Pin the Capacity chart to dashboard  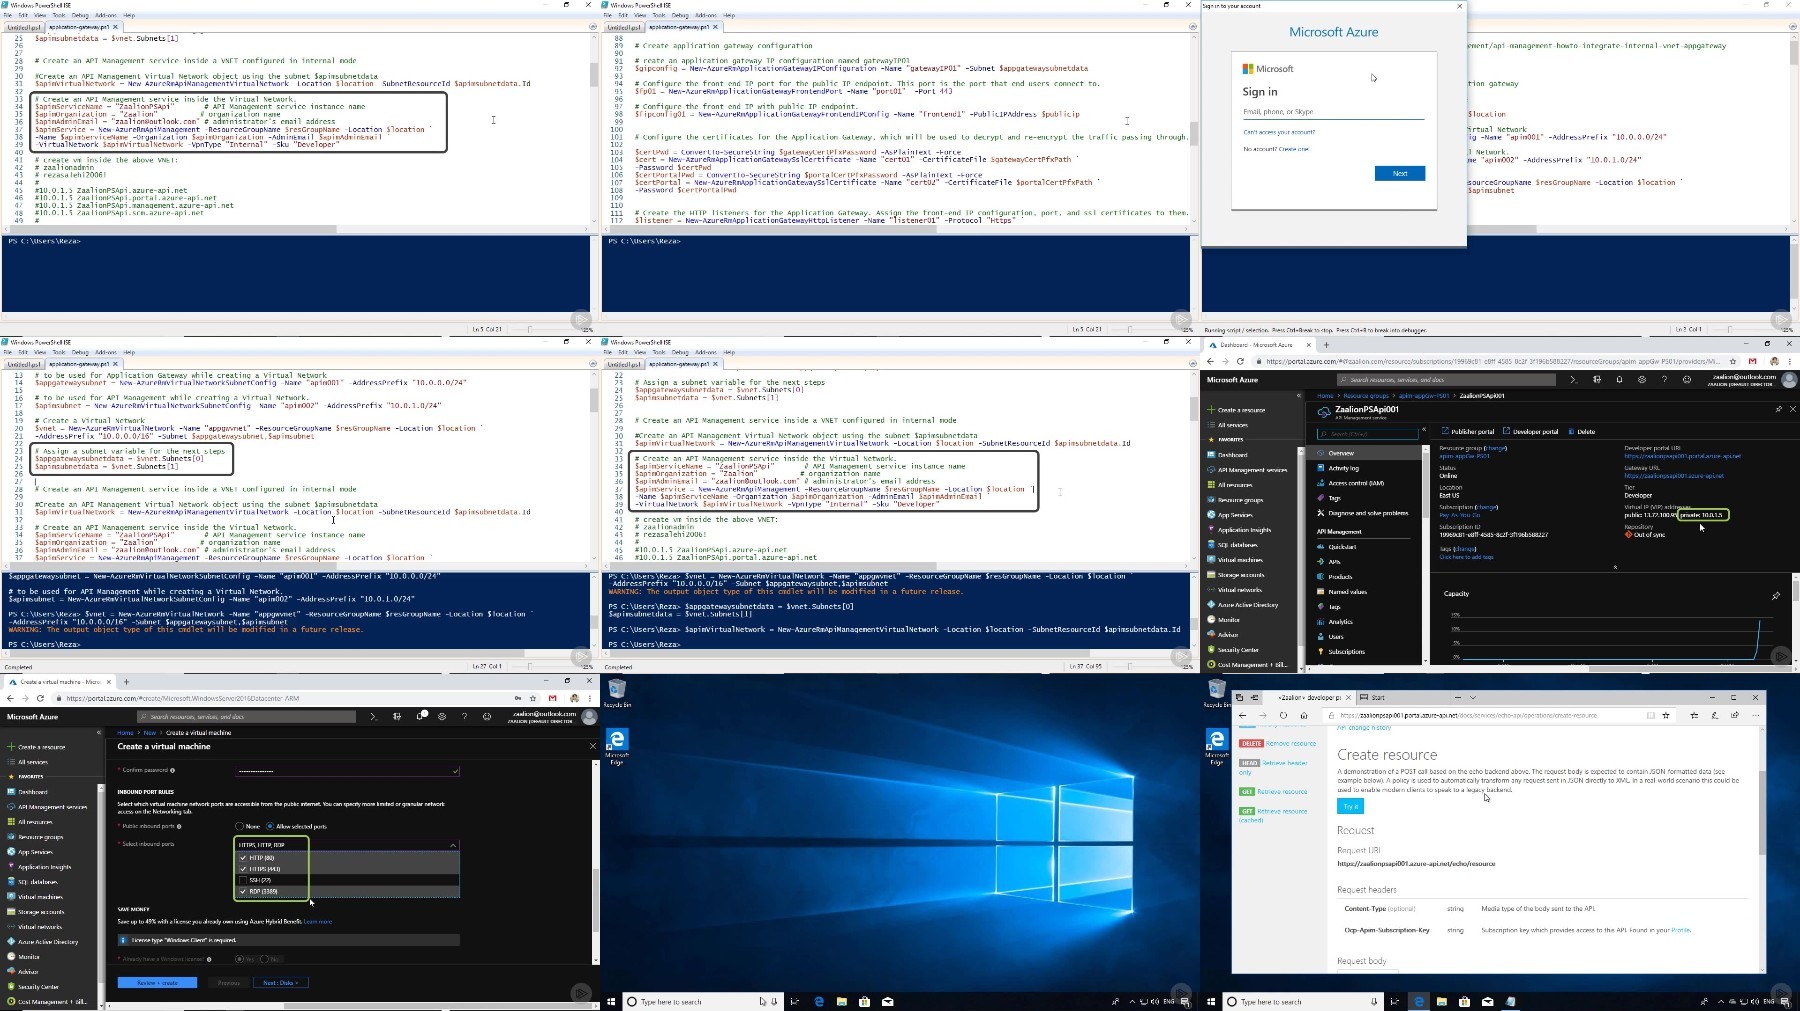pyautogui.click(x=1776, y=596)
